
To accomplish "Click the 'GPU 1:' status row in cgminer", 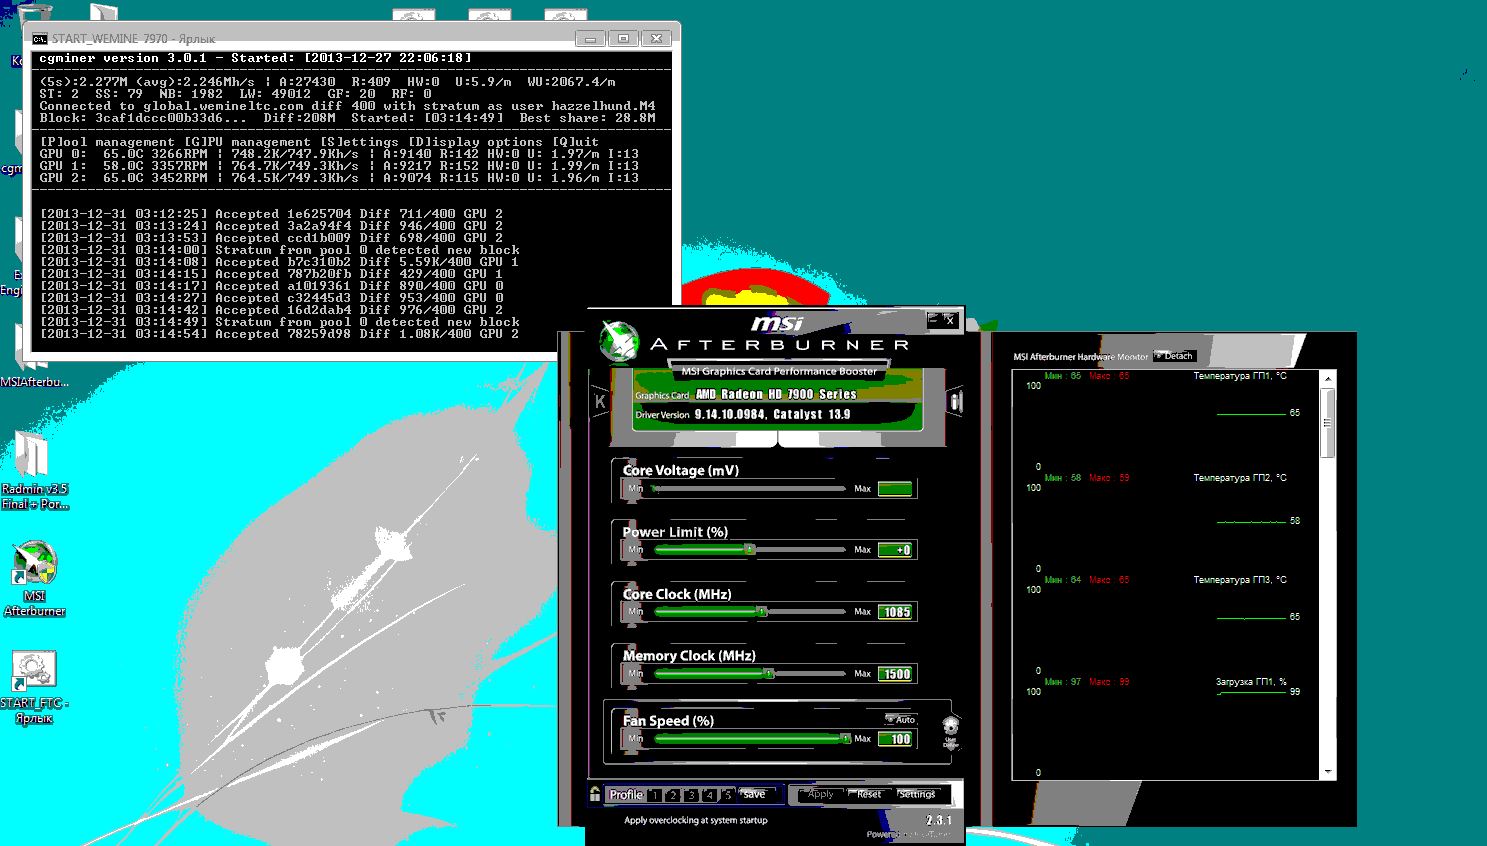I will pyautogui.click(x=339, y=166).
